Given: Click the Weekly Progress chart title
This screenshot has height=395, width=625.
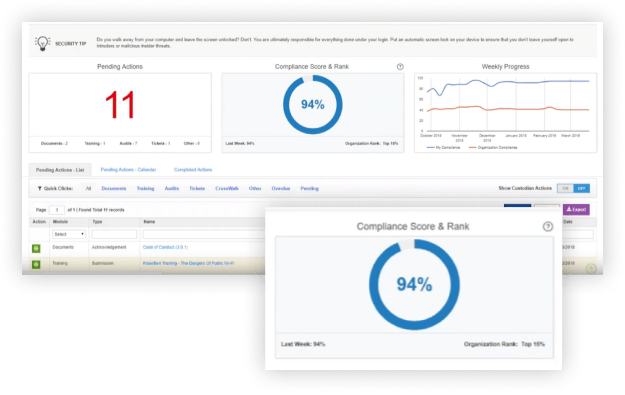Looking at the screenshot, I should (x=505, y=67).
